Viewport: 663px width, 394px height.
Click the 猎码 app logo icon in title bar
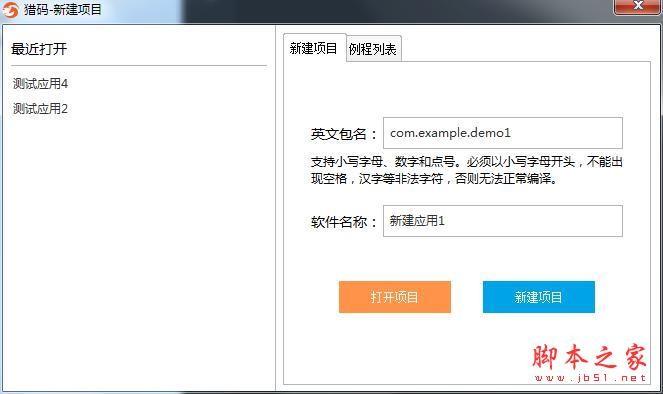(10, 9)
